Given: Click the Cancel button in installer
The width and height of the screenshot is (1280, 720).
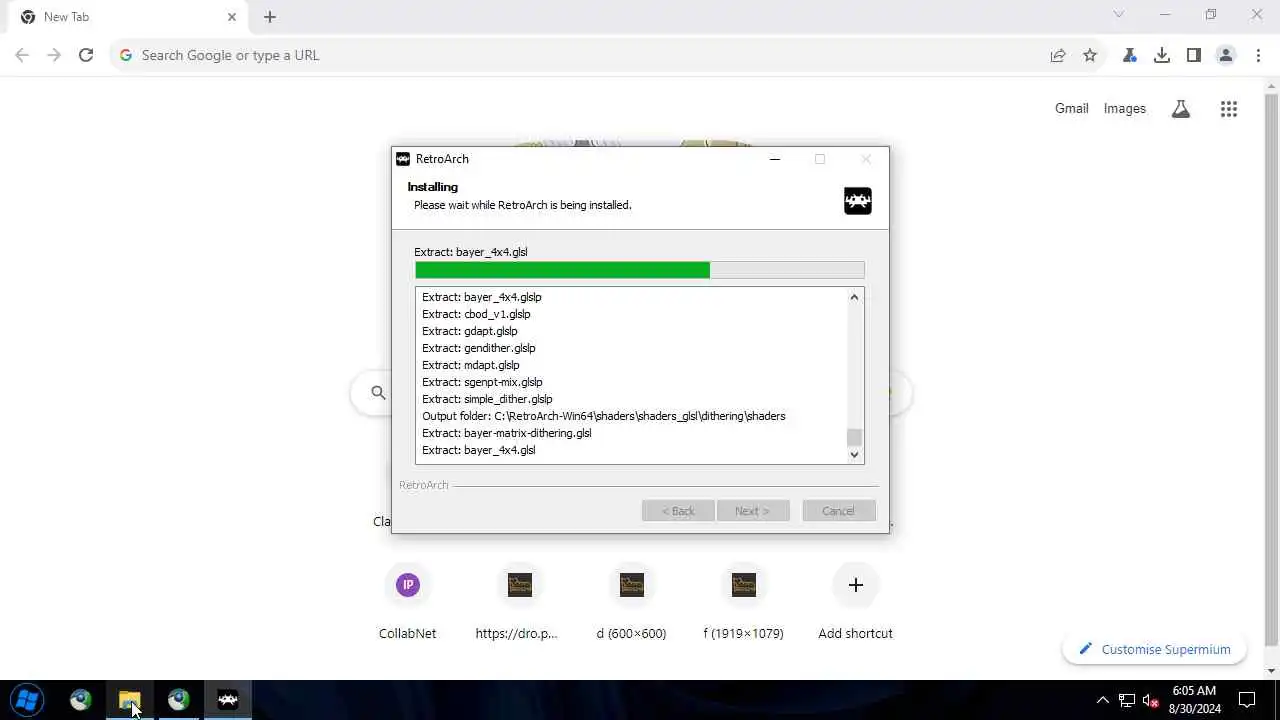Looking at the screenshot, I should click(x=838, y=511).
